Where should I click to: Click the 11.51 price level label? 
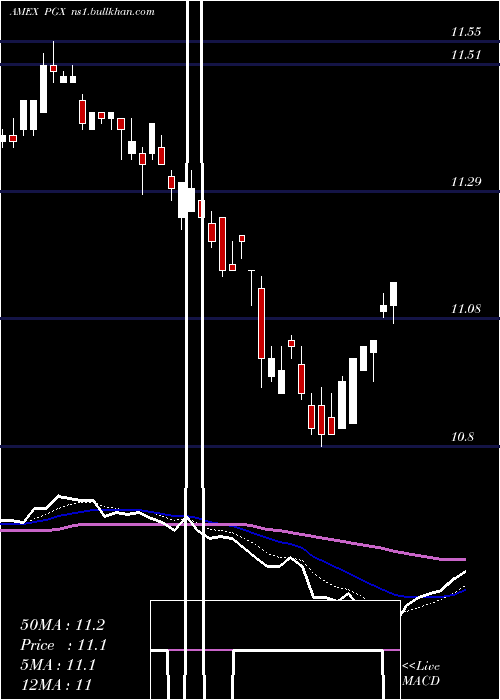click(x=466, y=55)
